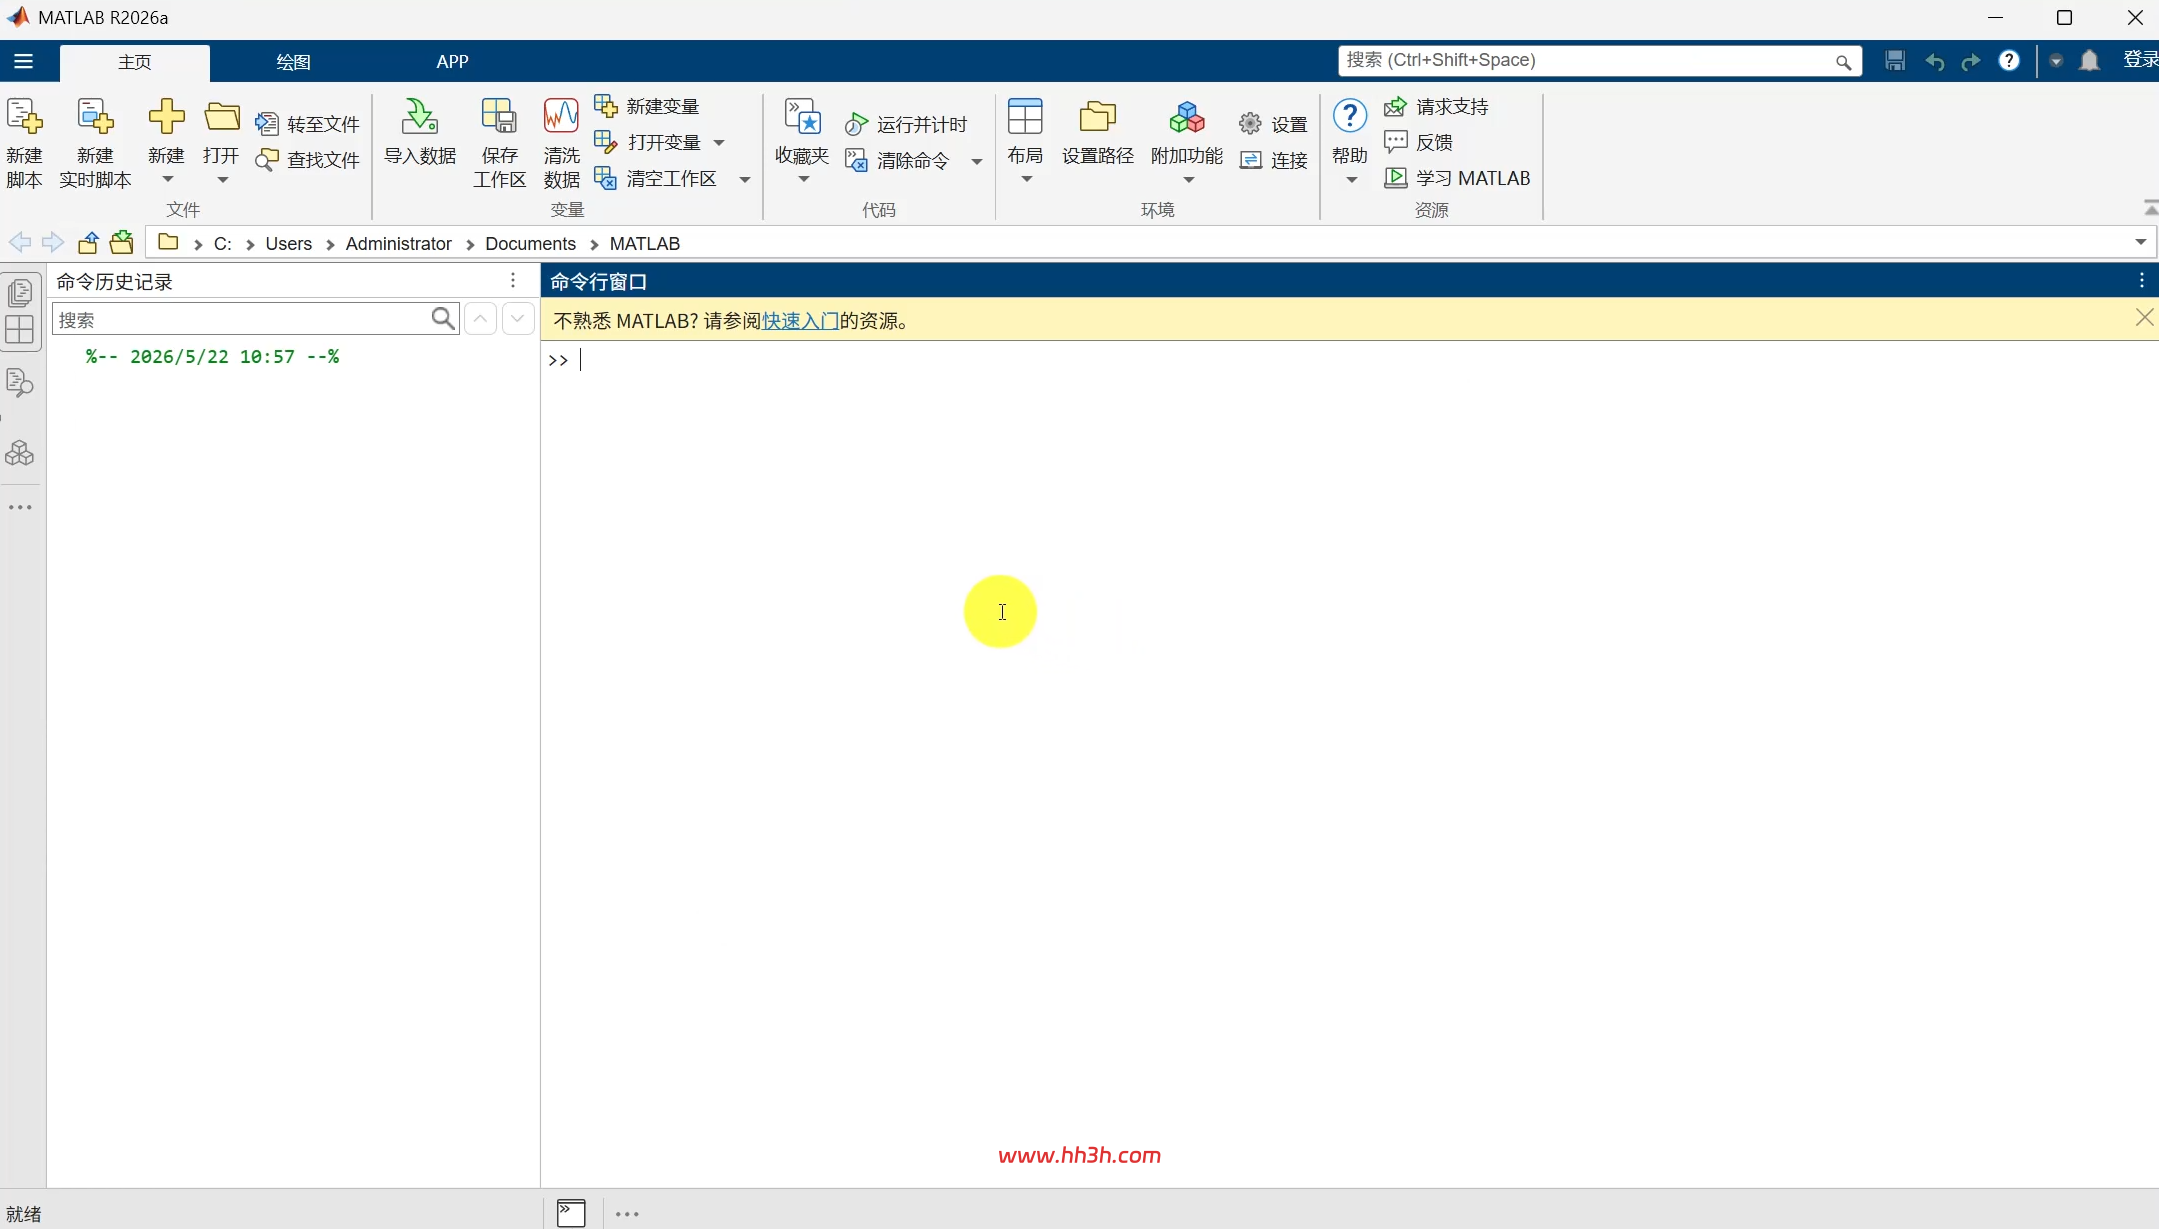Image resolution: width=2159 pixels, height=1229 pixels.
Task: Click the Connect (连接) button
Action: coord(1273,160)
